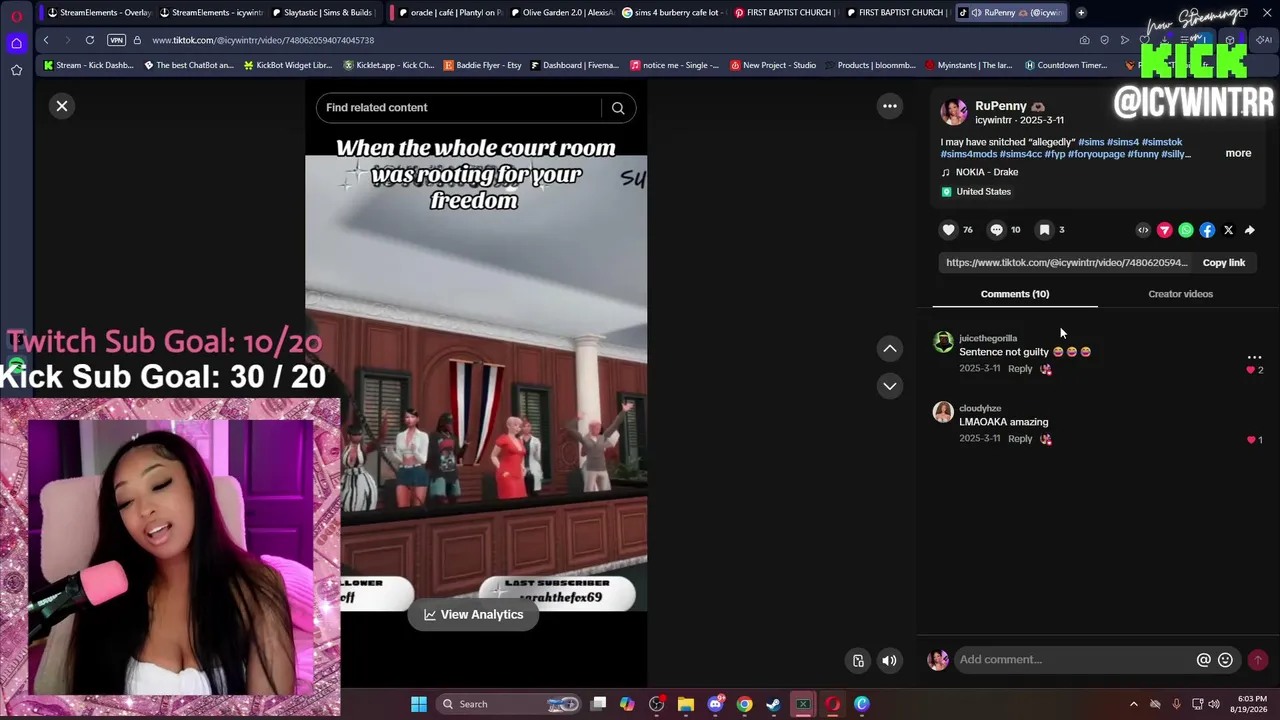Open RuPenny's profile avatar

[x=954, y=112]
